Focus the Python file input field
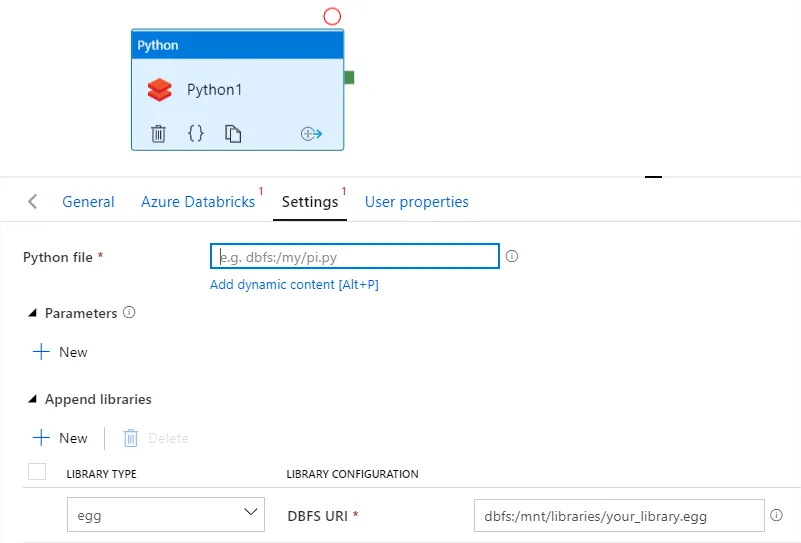 [x=355, y=256]
